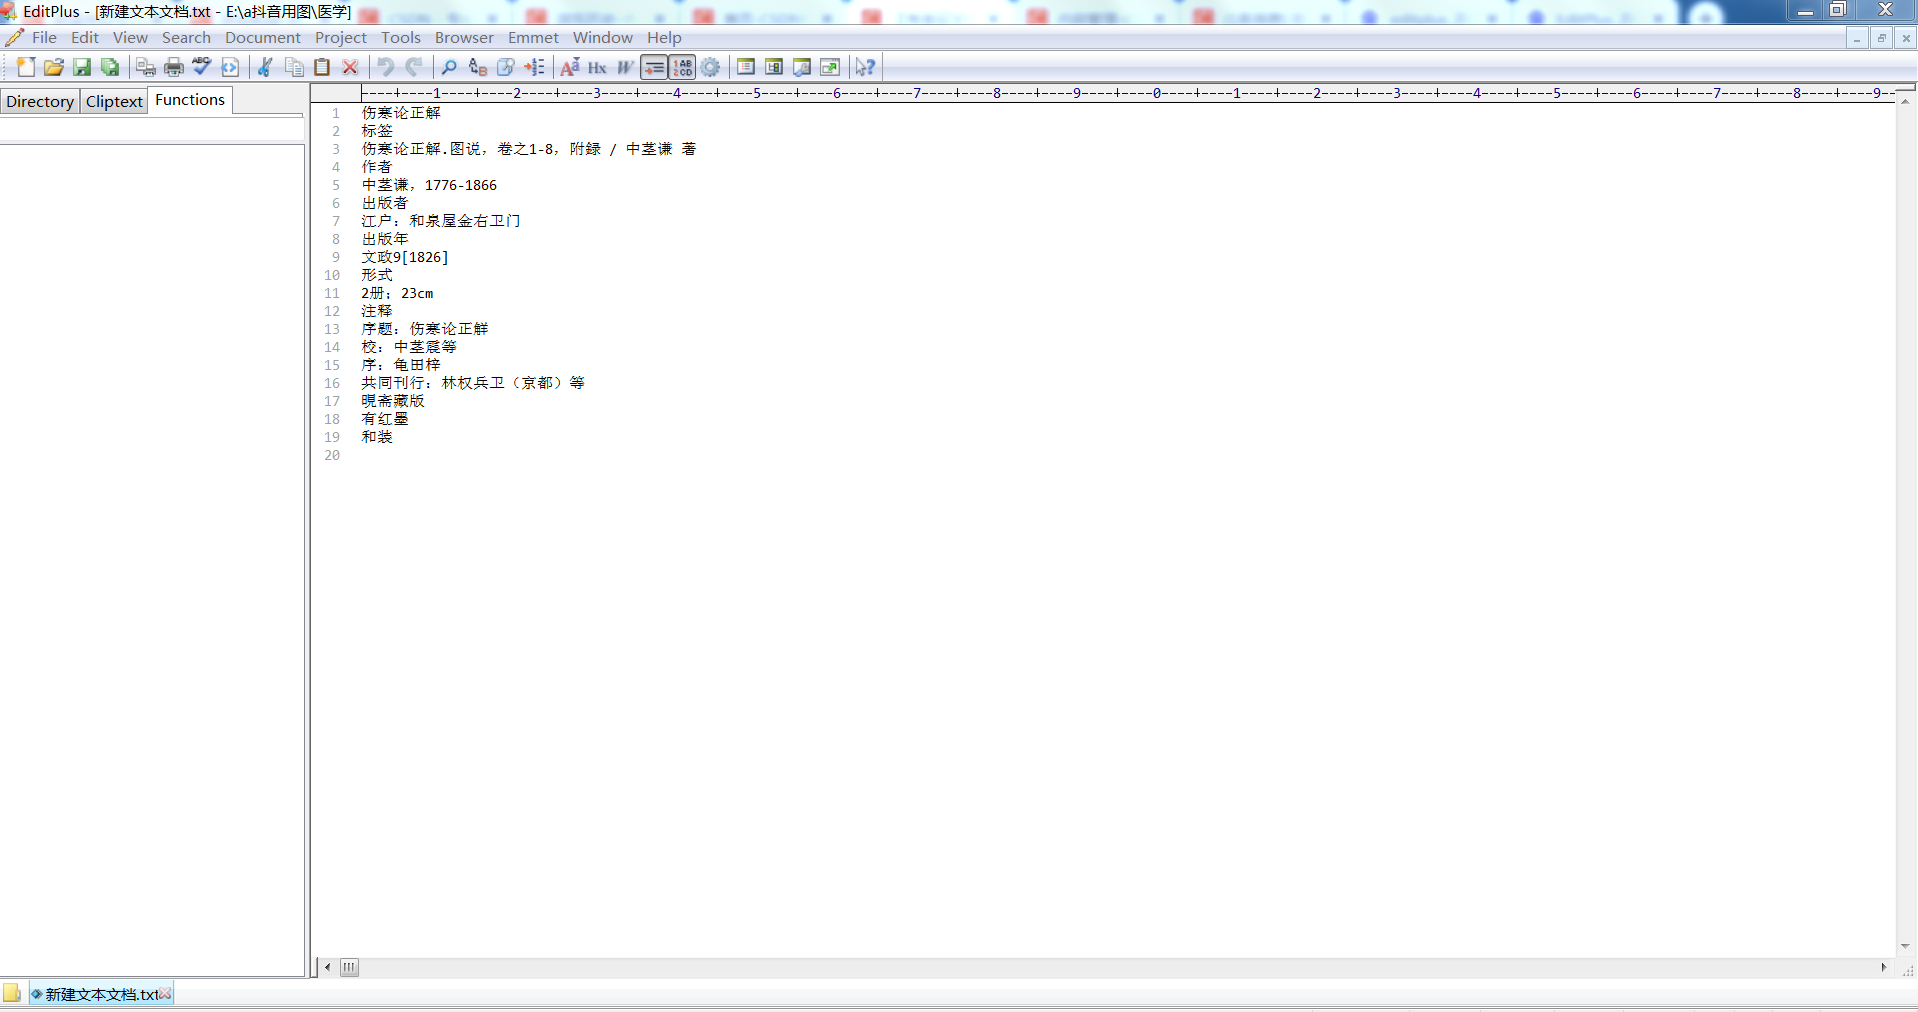This screenshot has width=1918, height=1012.
Task: Save all open files
Action: [x=110, y=67]
